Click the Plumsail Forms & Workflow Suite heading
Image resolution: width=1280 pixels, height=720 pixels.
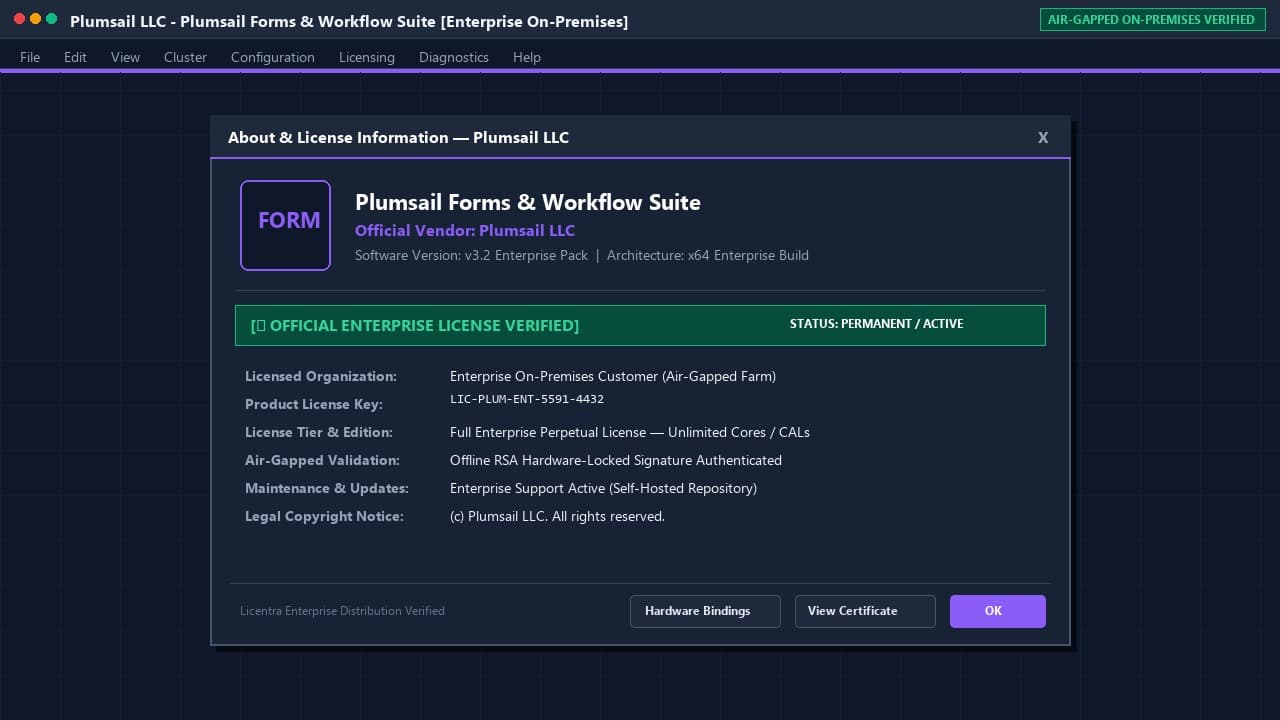[x=528, y=202]
